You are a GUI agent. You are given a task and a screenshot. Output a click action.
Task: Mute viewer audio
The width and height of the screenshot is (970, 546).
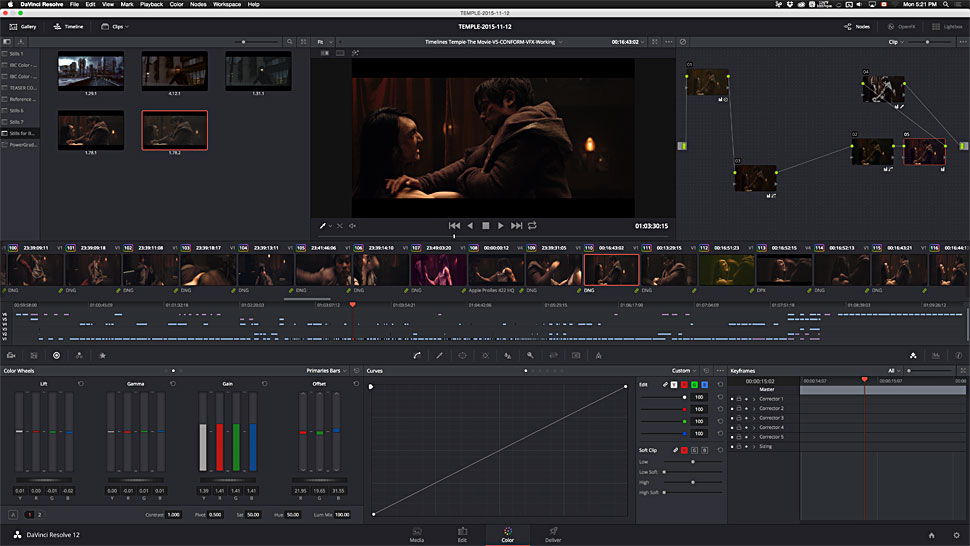[353, 226]
